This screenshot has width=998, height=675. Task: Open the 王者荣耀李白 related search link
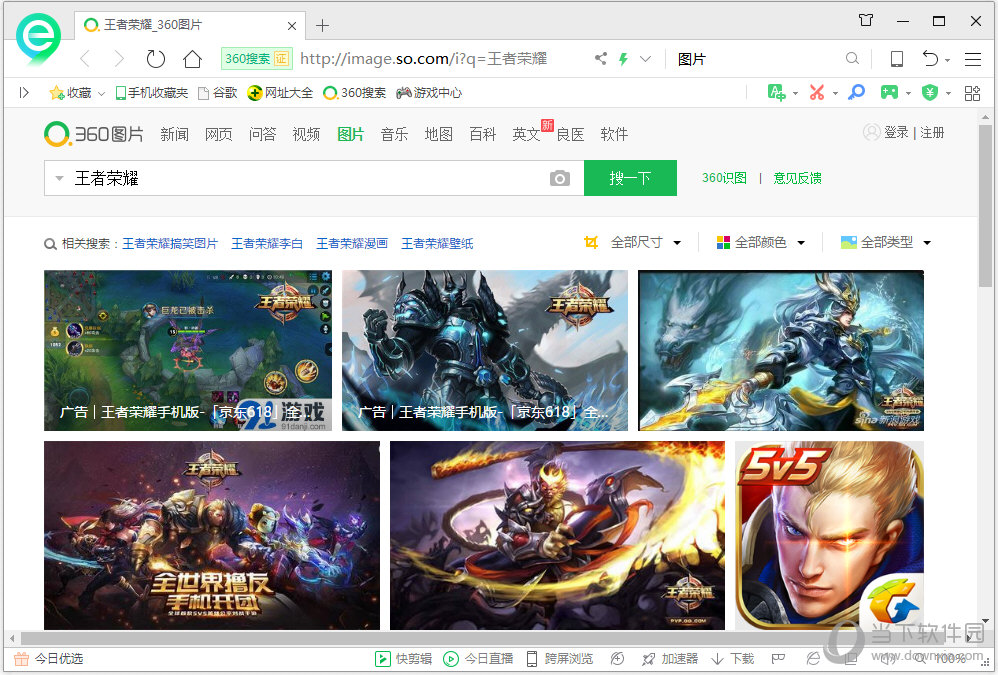coord(266,242)
